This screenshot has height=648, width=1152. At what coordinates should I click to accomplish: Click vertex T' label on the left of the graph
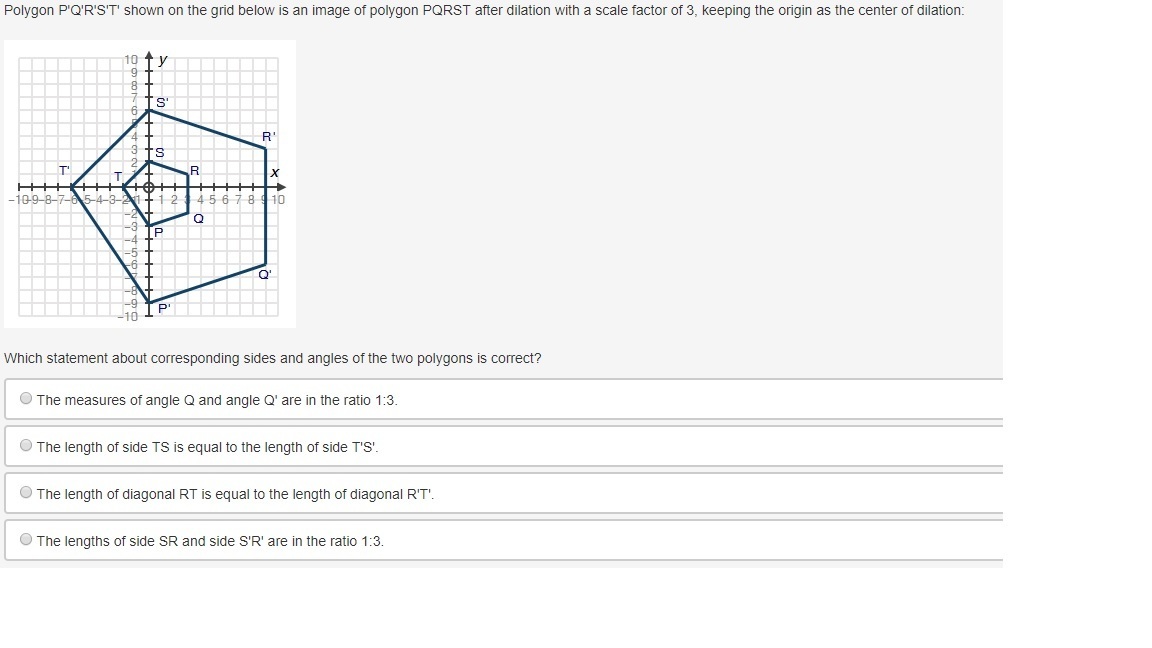(64, 171)
